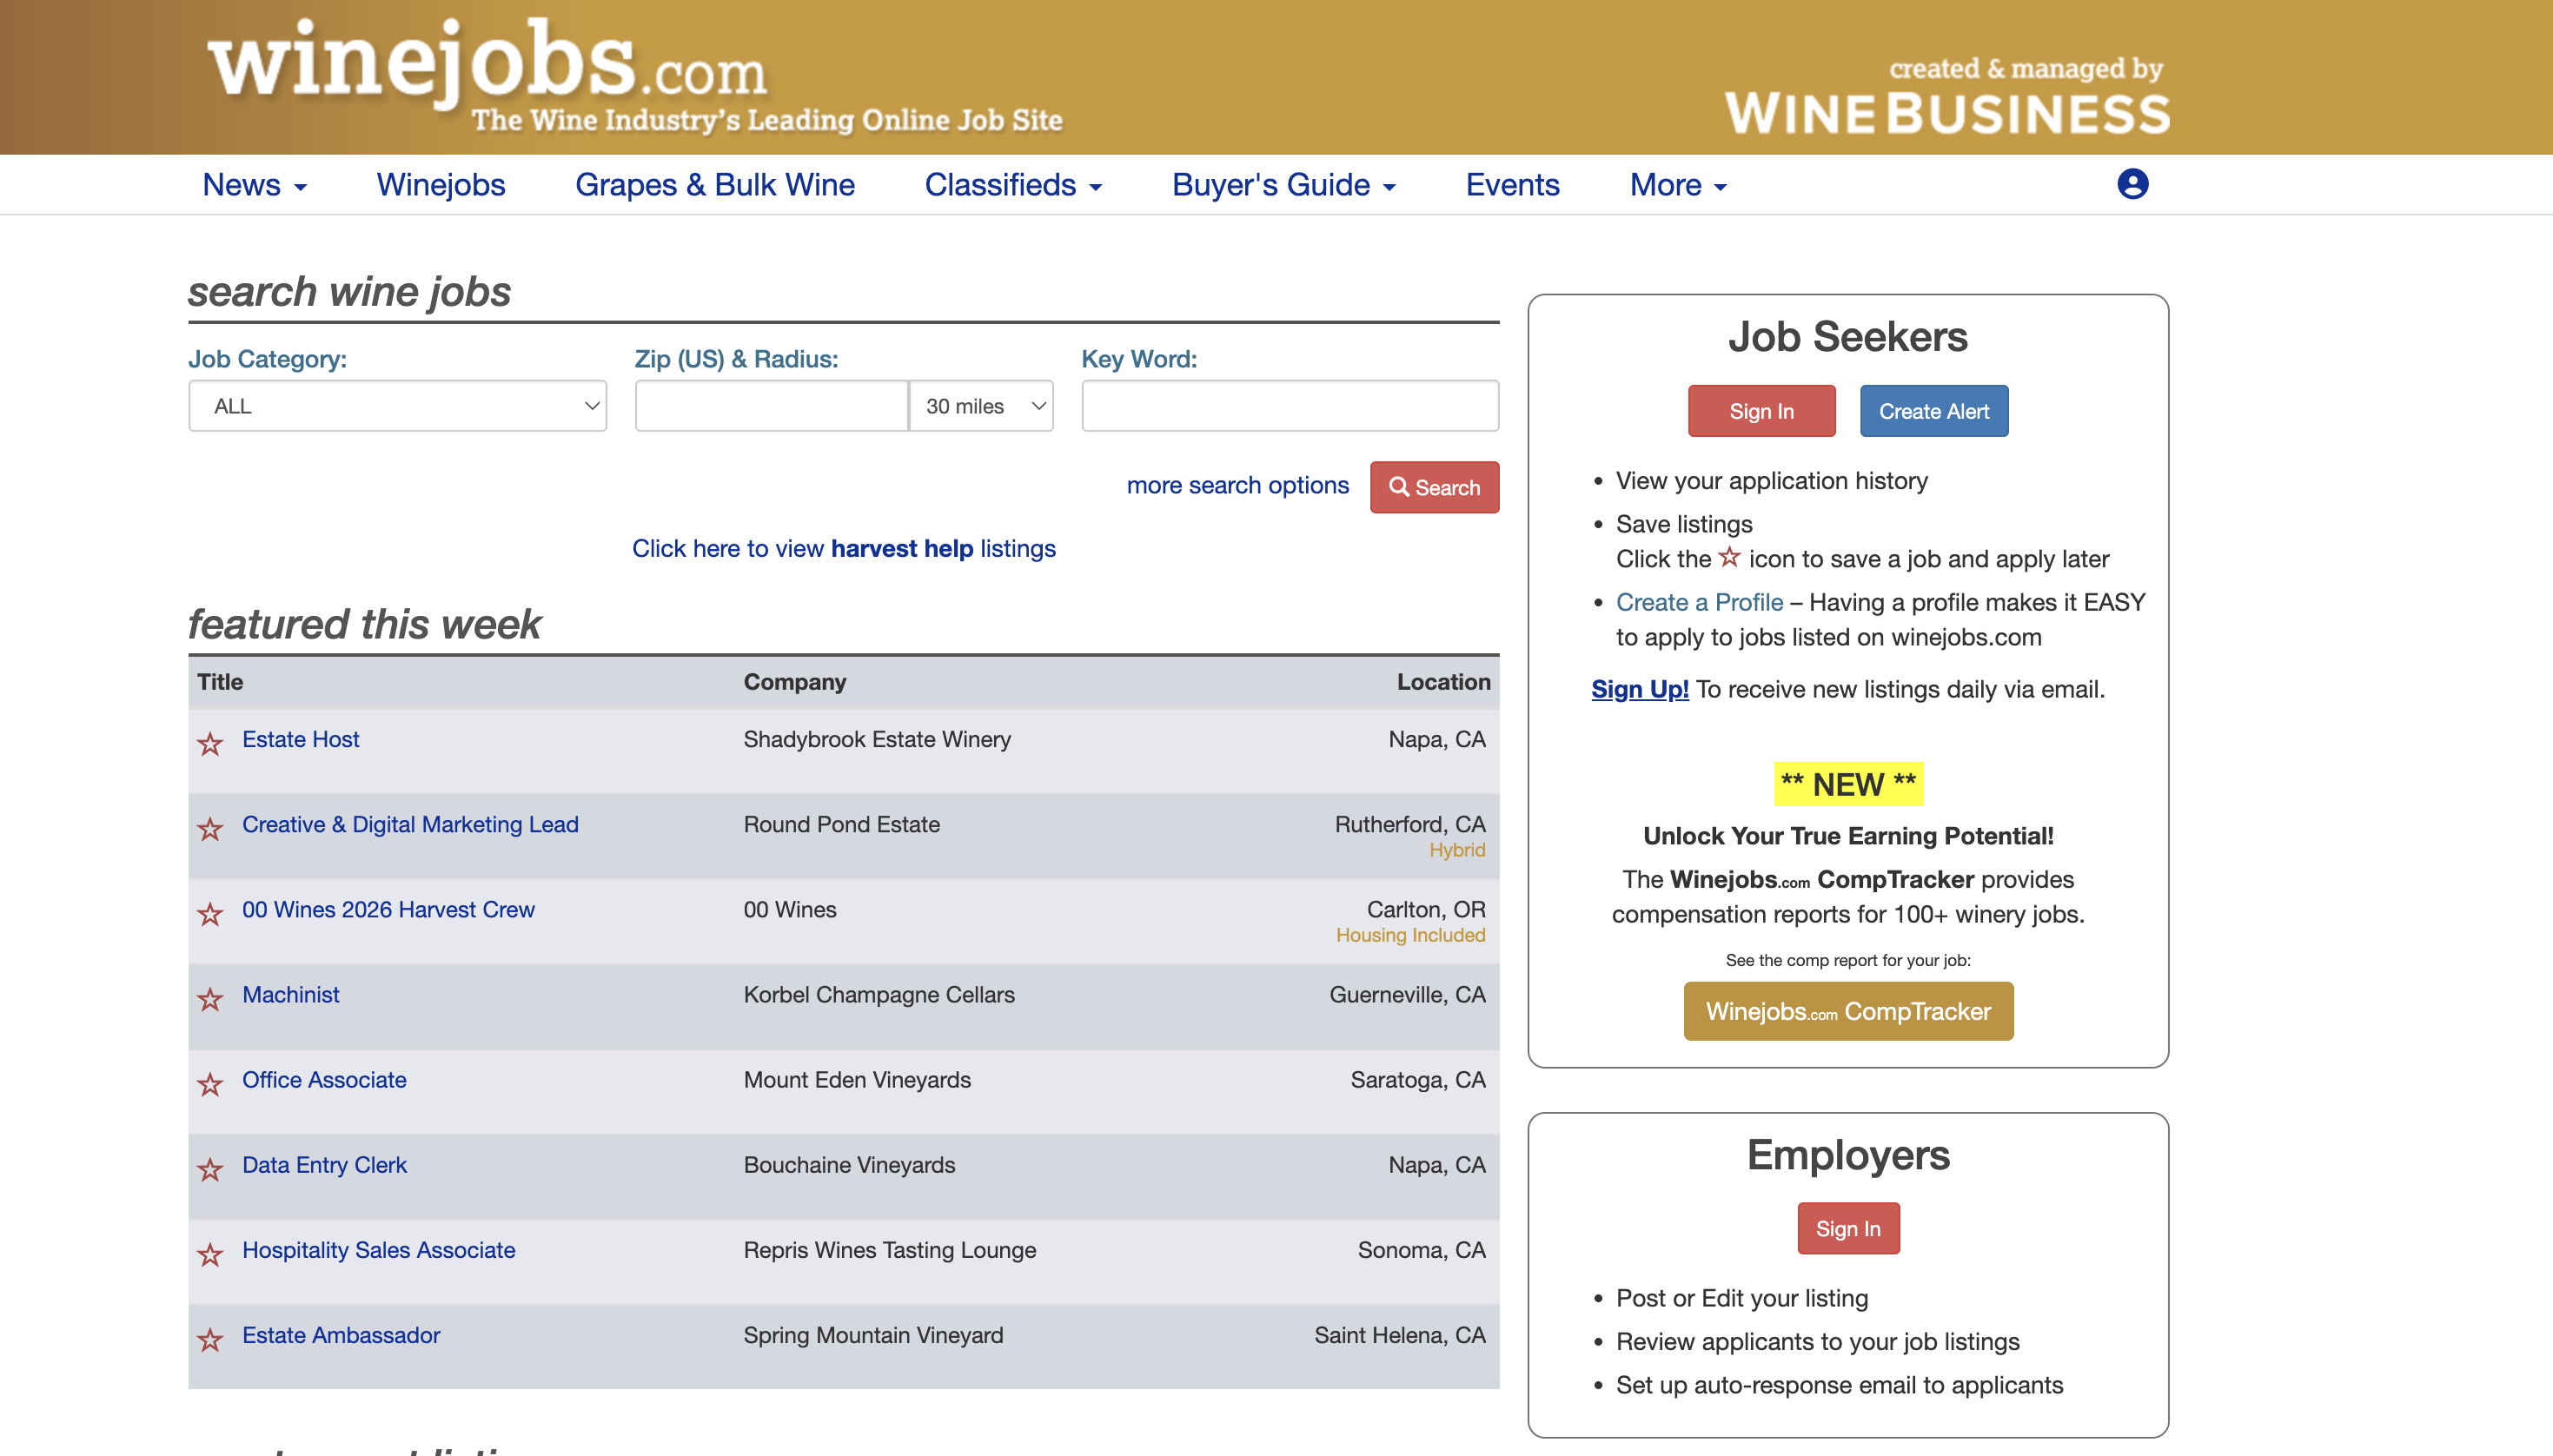Click the Guerneville, CA location cell
2553x1456 pixels.
tap(1407, 994)
